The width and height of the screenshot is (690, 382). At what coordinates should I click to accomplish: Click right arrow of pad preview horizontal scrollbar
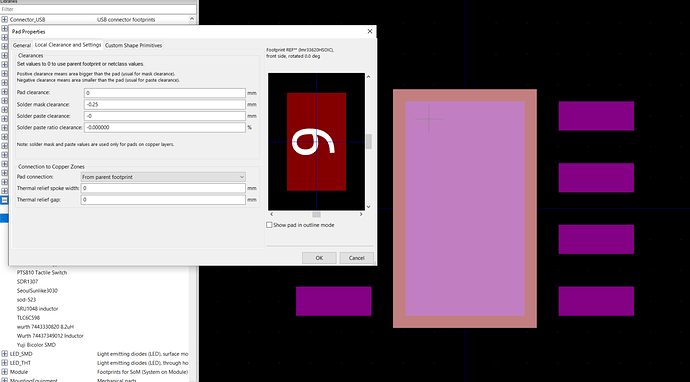(361, 214)
